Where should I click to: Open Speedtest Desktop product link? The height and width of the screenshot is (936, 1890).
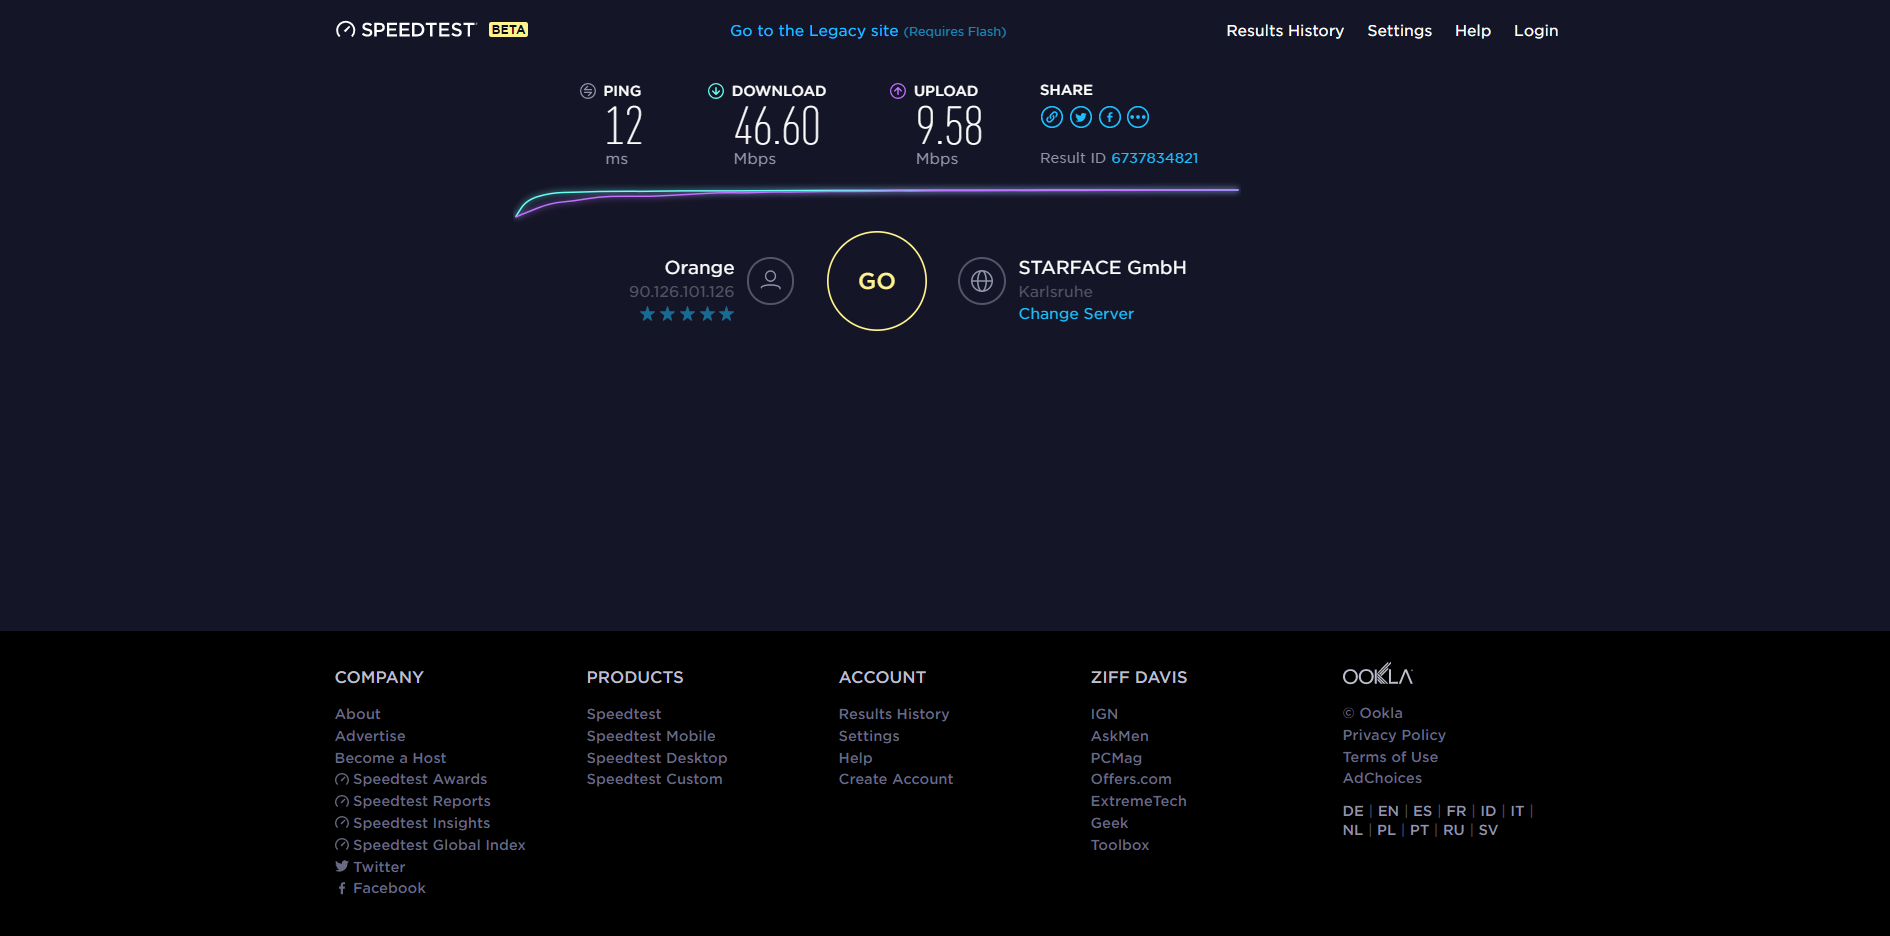click(657, 758)
